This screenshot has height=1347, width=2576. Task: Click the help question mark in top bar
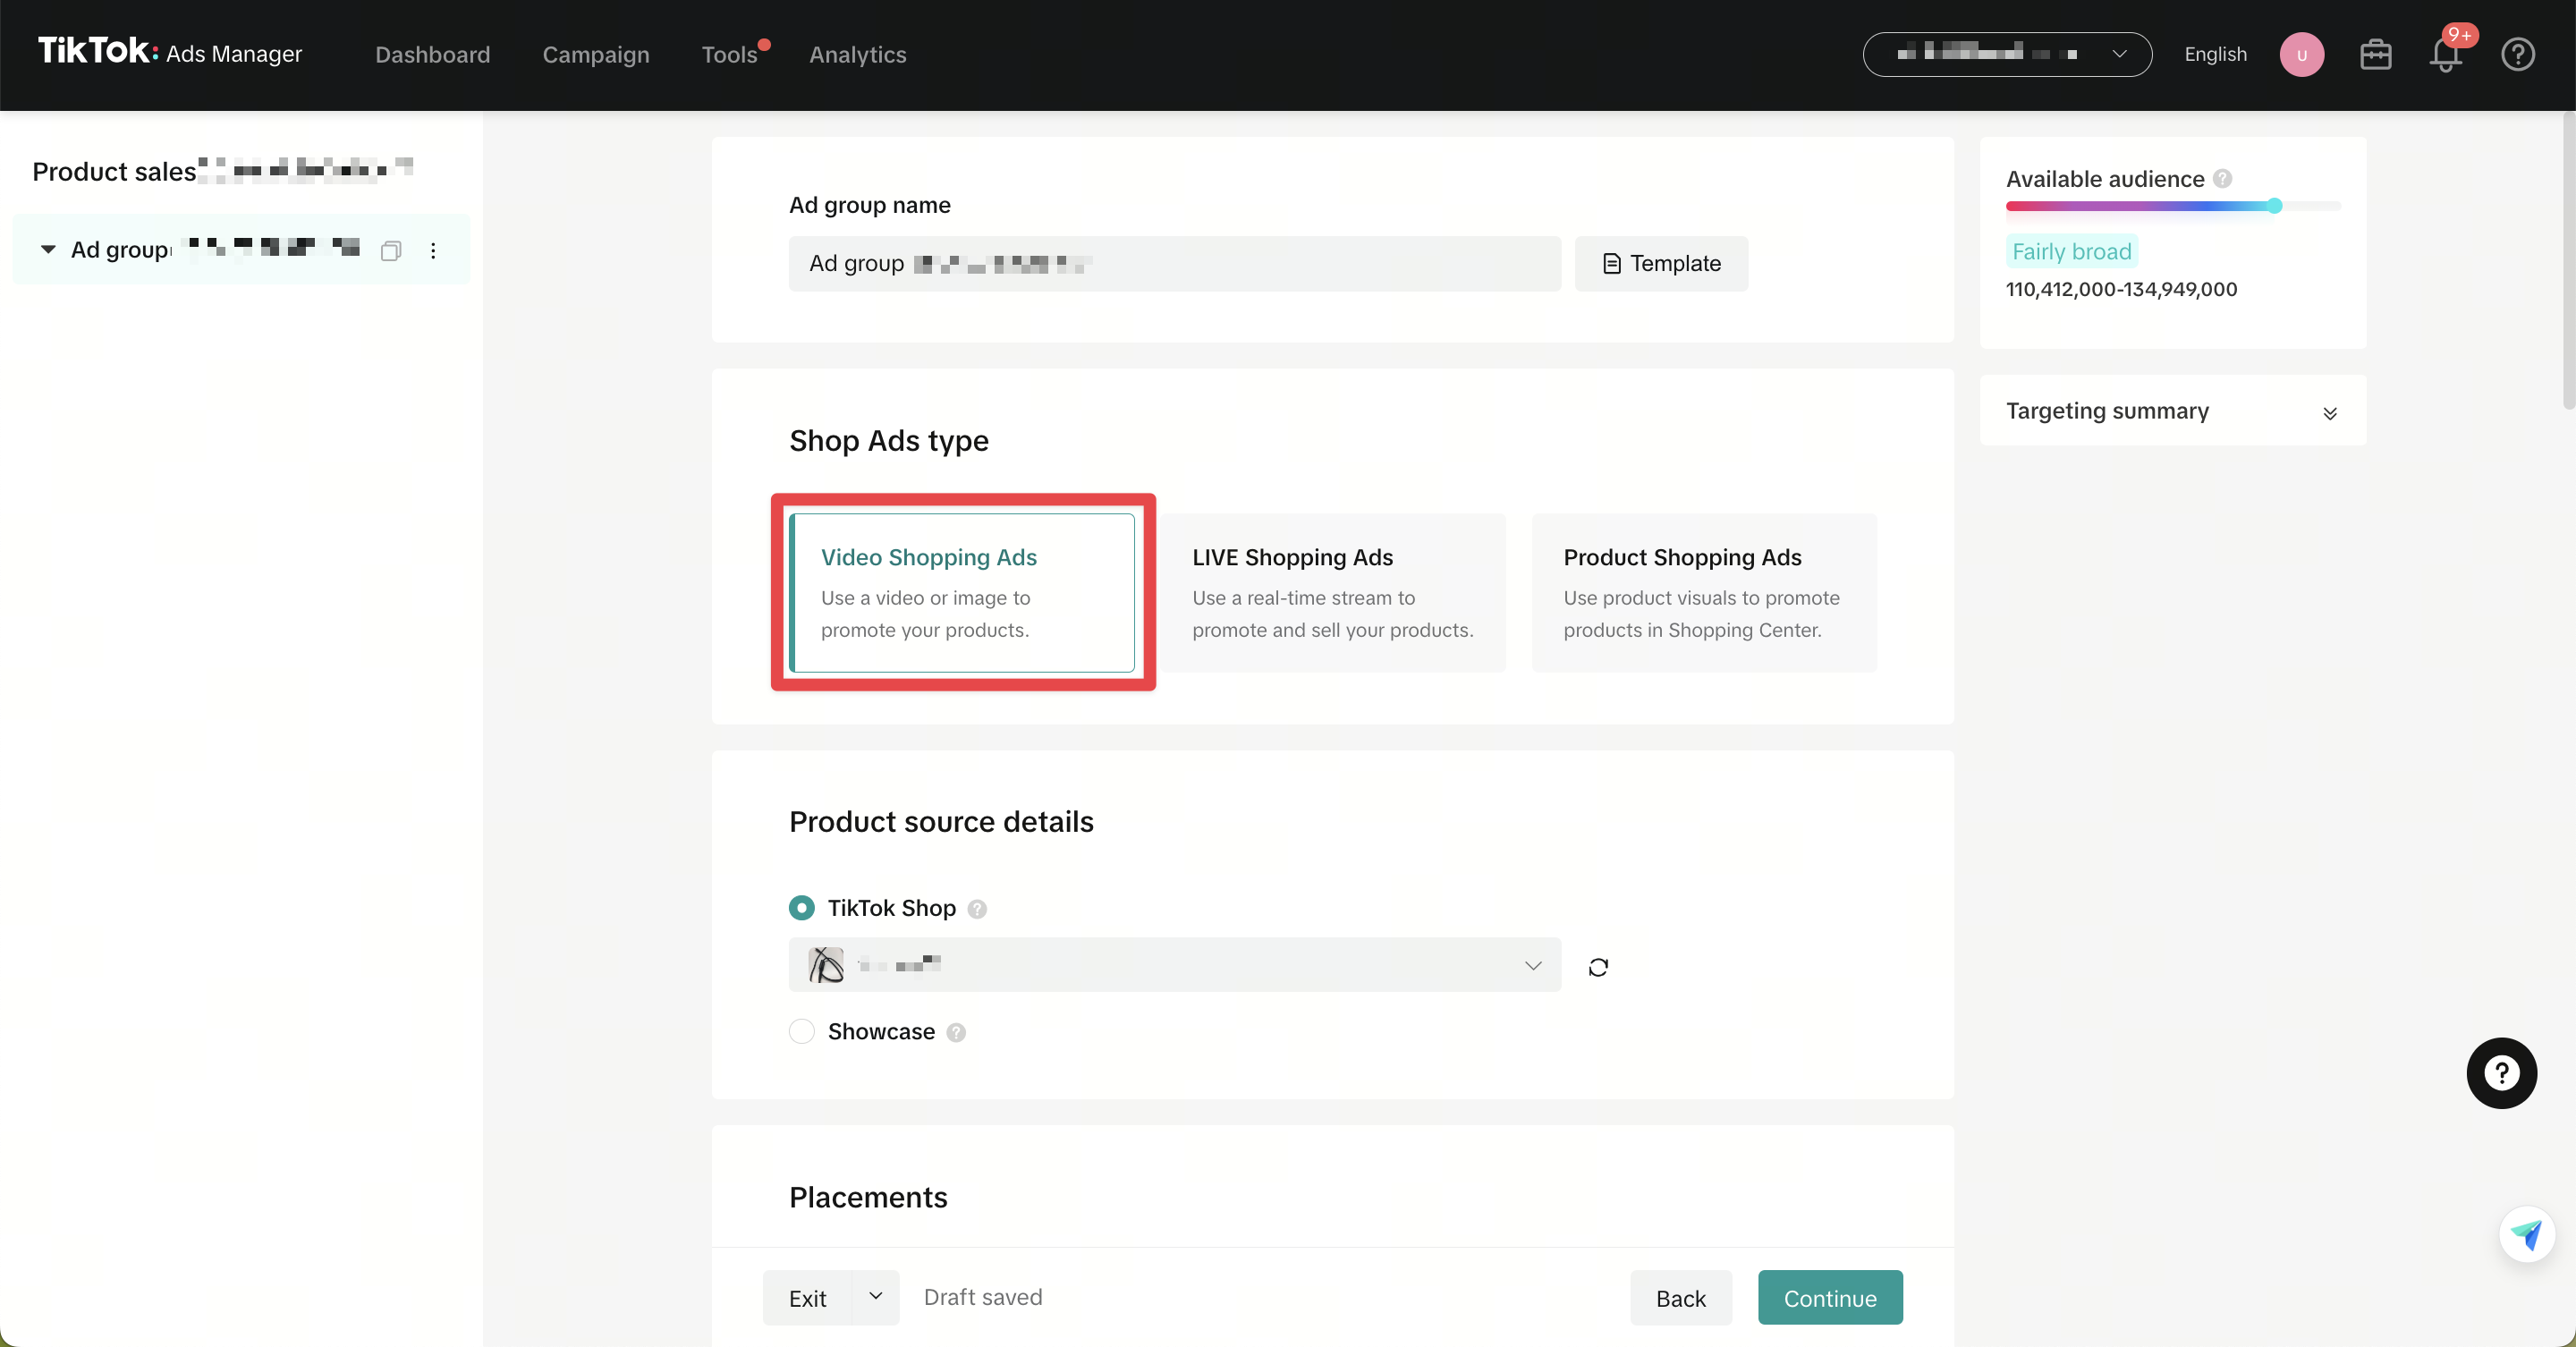(2517, 54)
